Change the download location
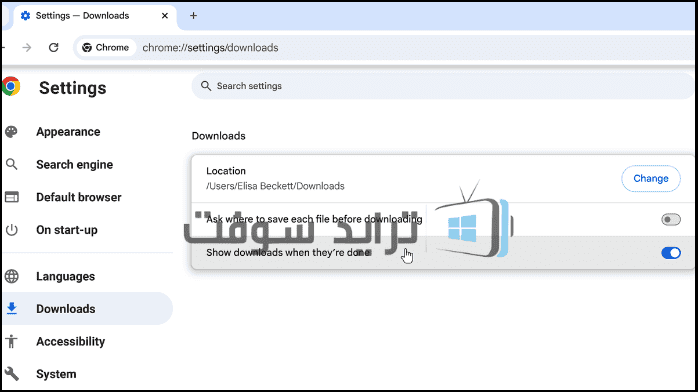 (x=651, y=178)
